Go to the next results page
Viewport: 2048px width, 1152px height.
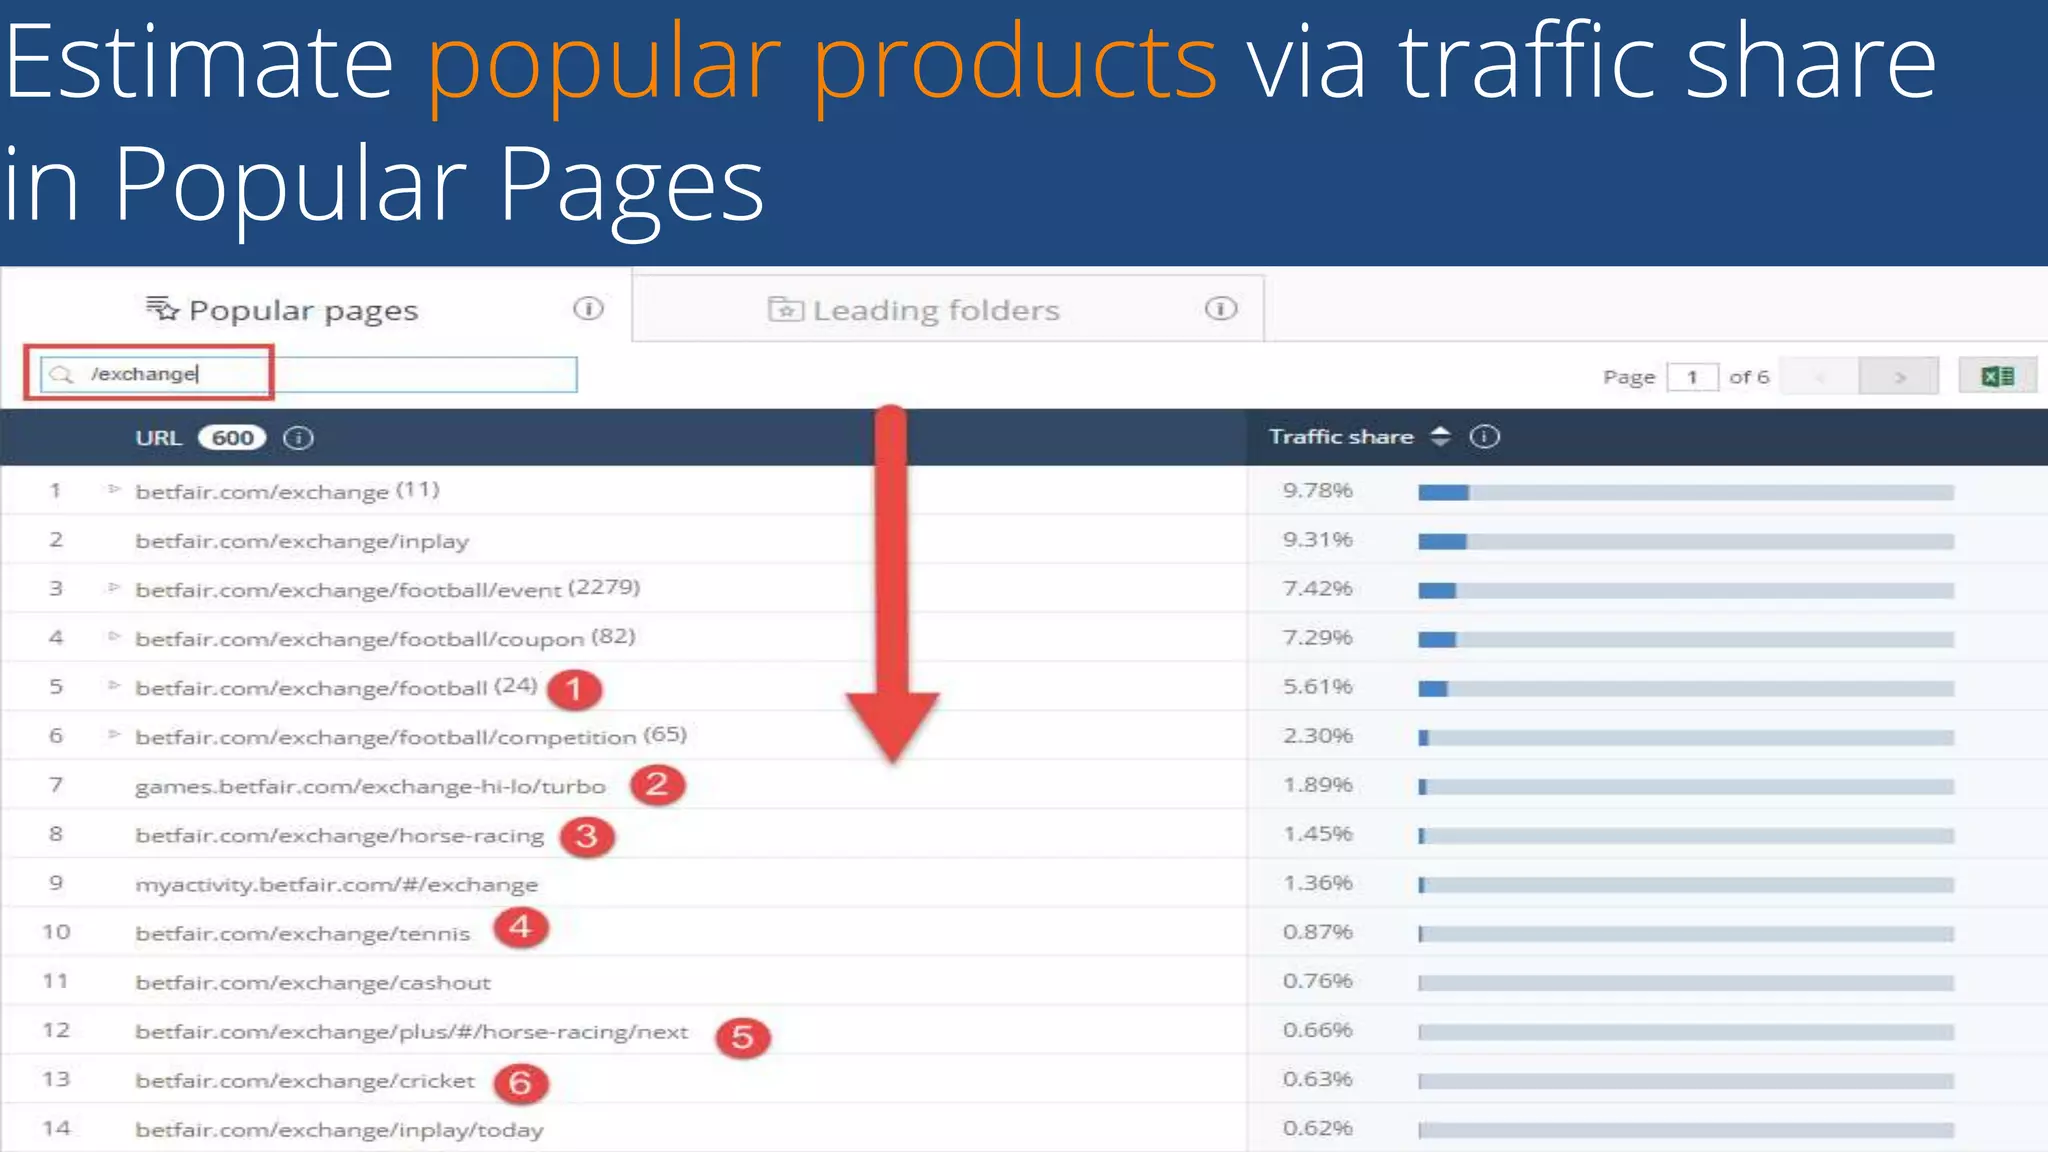coord(1899,376)
